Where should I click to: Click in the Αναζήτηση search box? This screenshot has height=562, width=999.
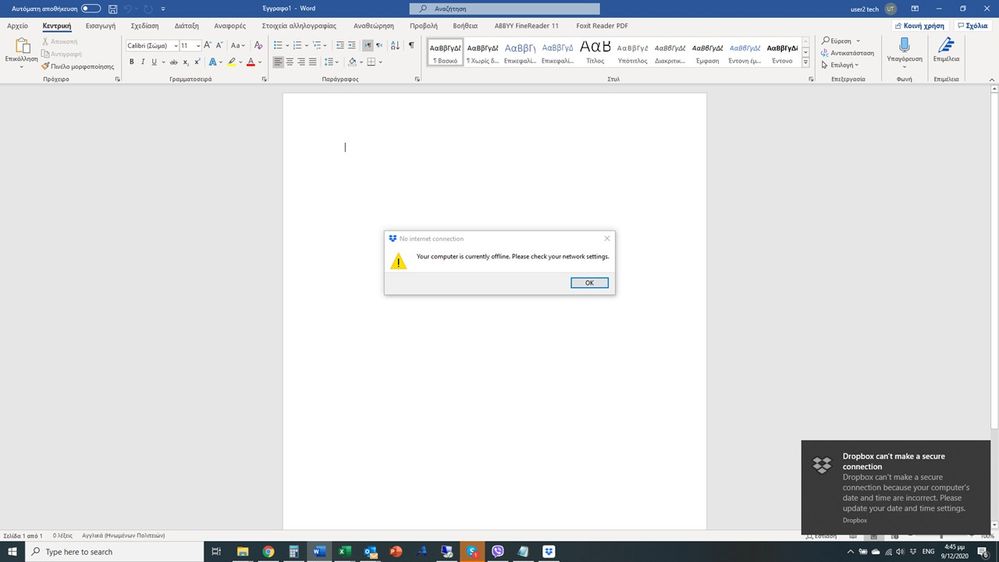(x=505, y=9)
